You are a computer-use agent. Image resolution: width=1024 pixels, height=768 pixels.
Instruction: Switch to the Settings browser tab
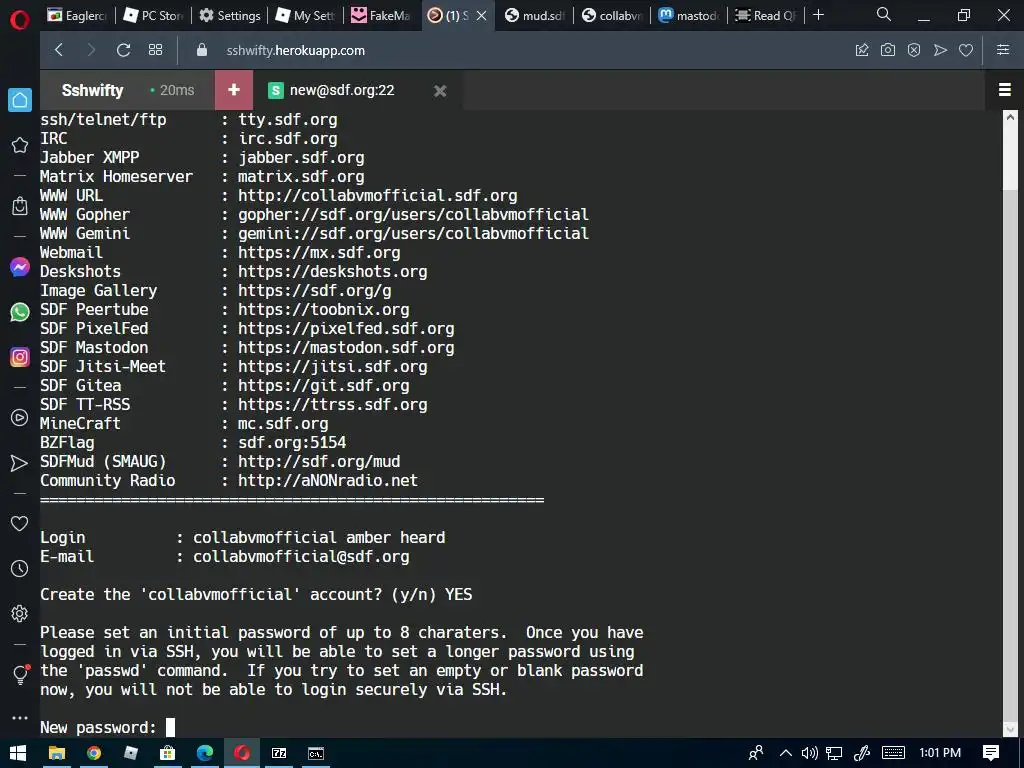(230, 16)
